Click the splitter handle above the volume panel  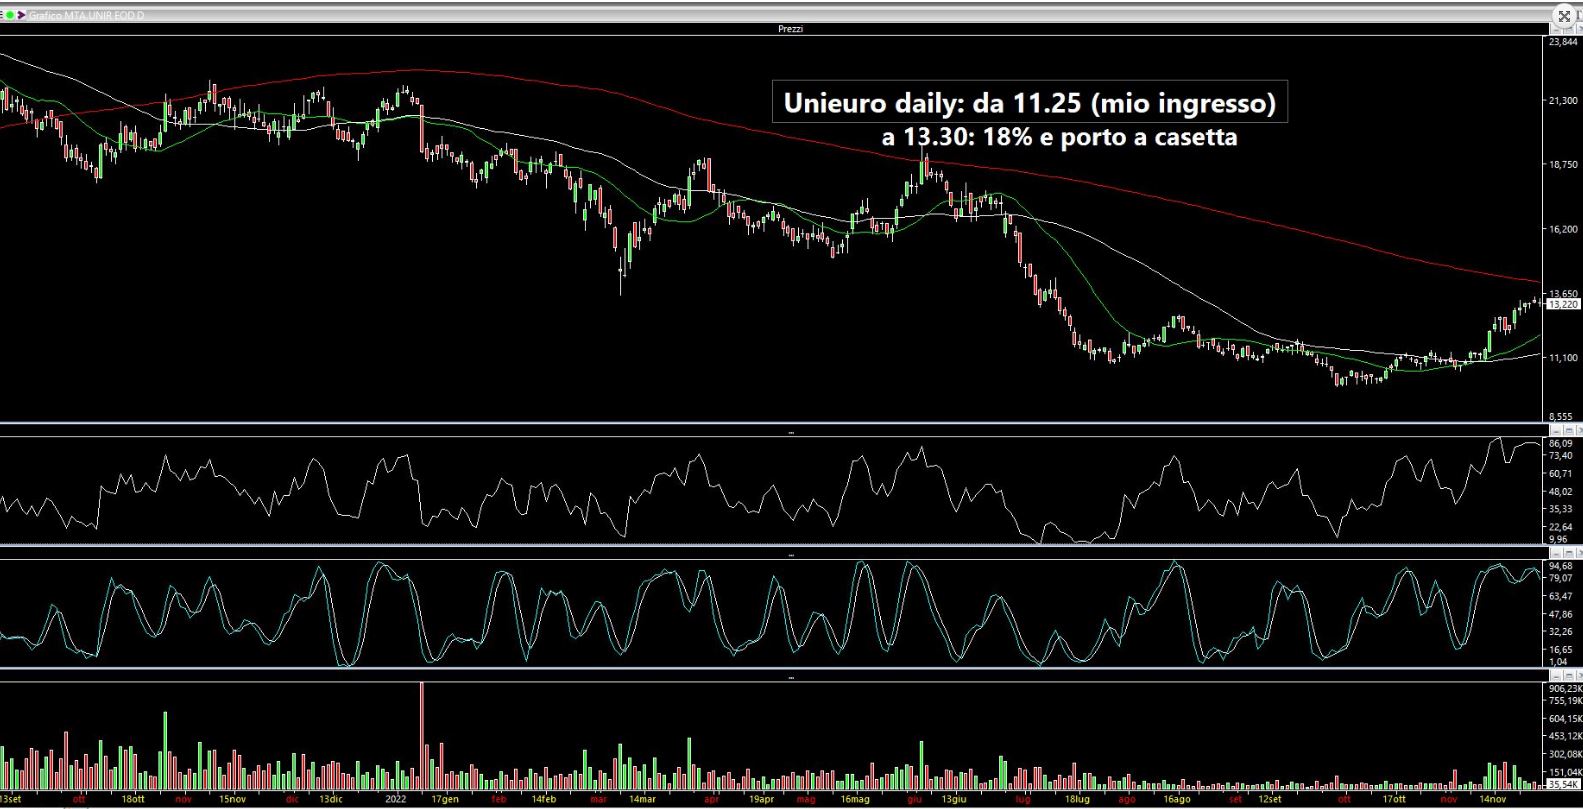click(791, 677)
